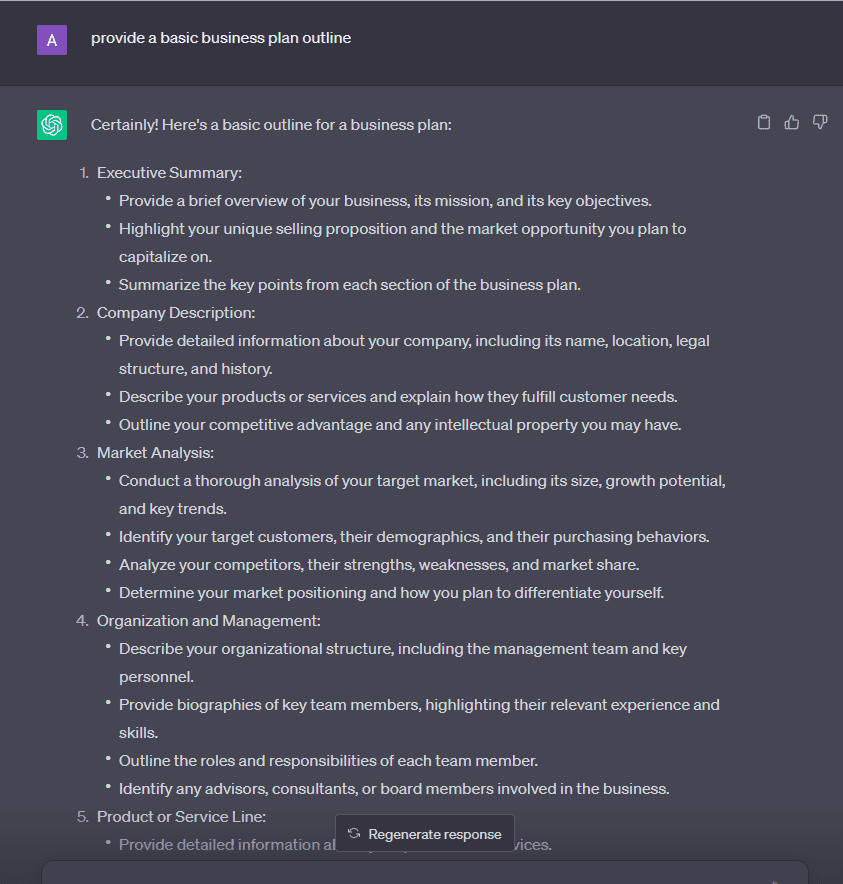Image resolution: width=843 pixels, height=884 pixels.
Task: Give the response a thumbs up
Action: coord(791,121)
